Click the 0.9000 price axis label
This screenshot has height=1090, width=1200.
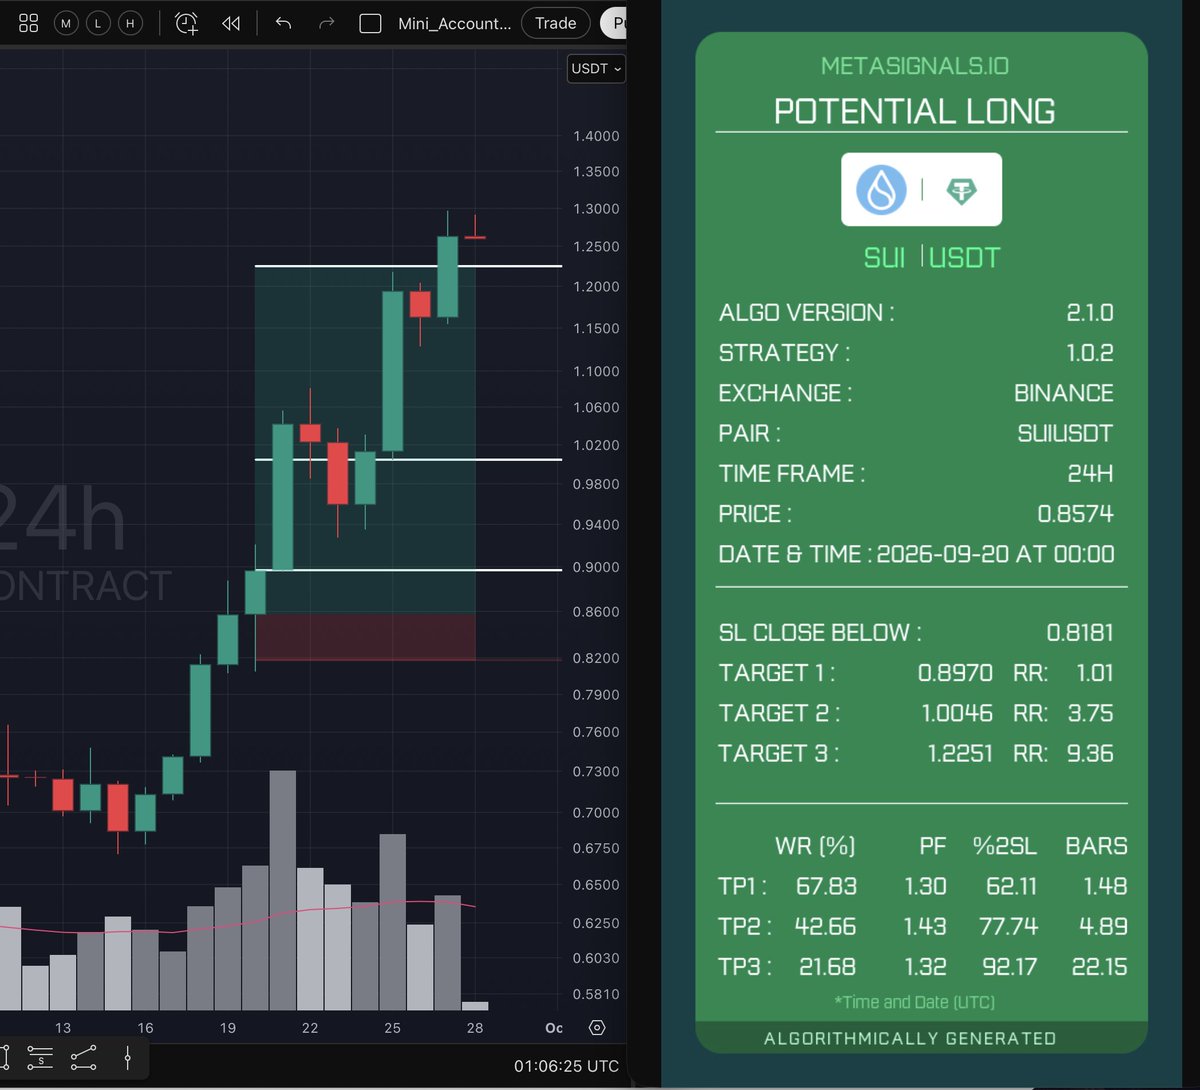coord(596,567)
